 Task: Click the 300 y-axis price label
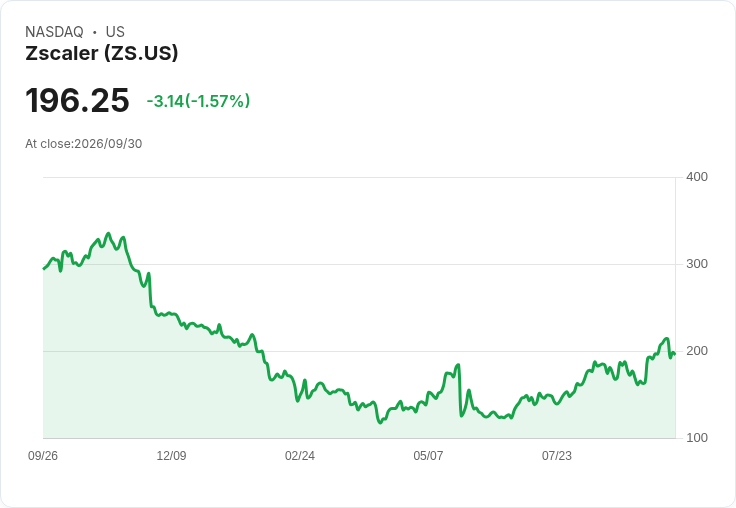[x=697, y=264]
